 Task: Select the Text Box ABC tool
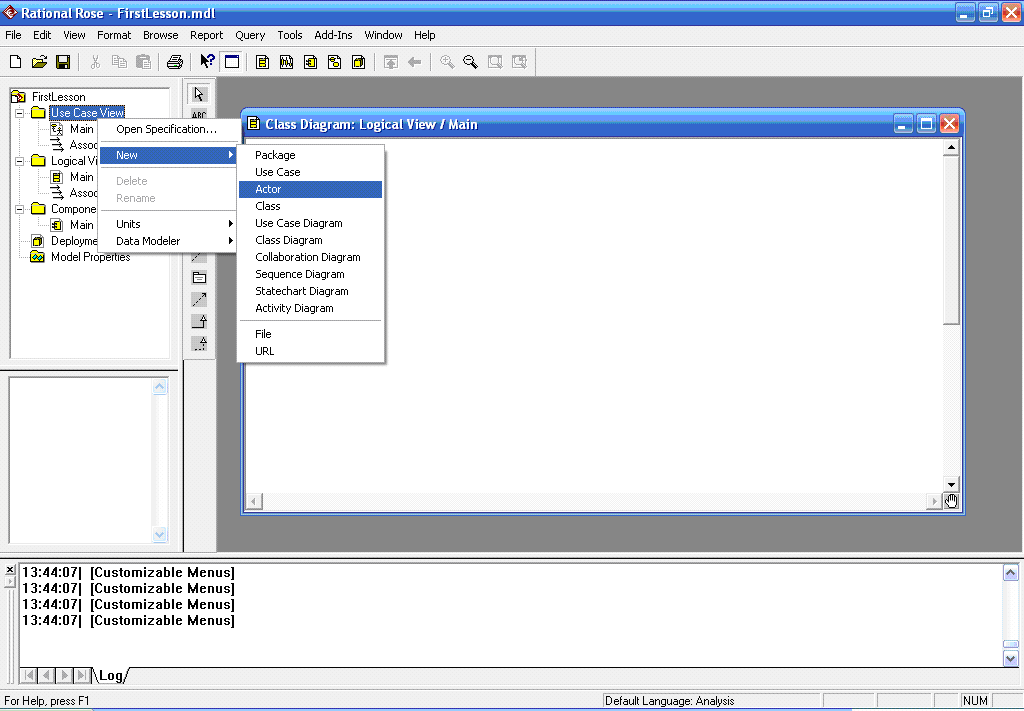(x=199, y=114)
